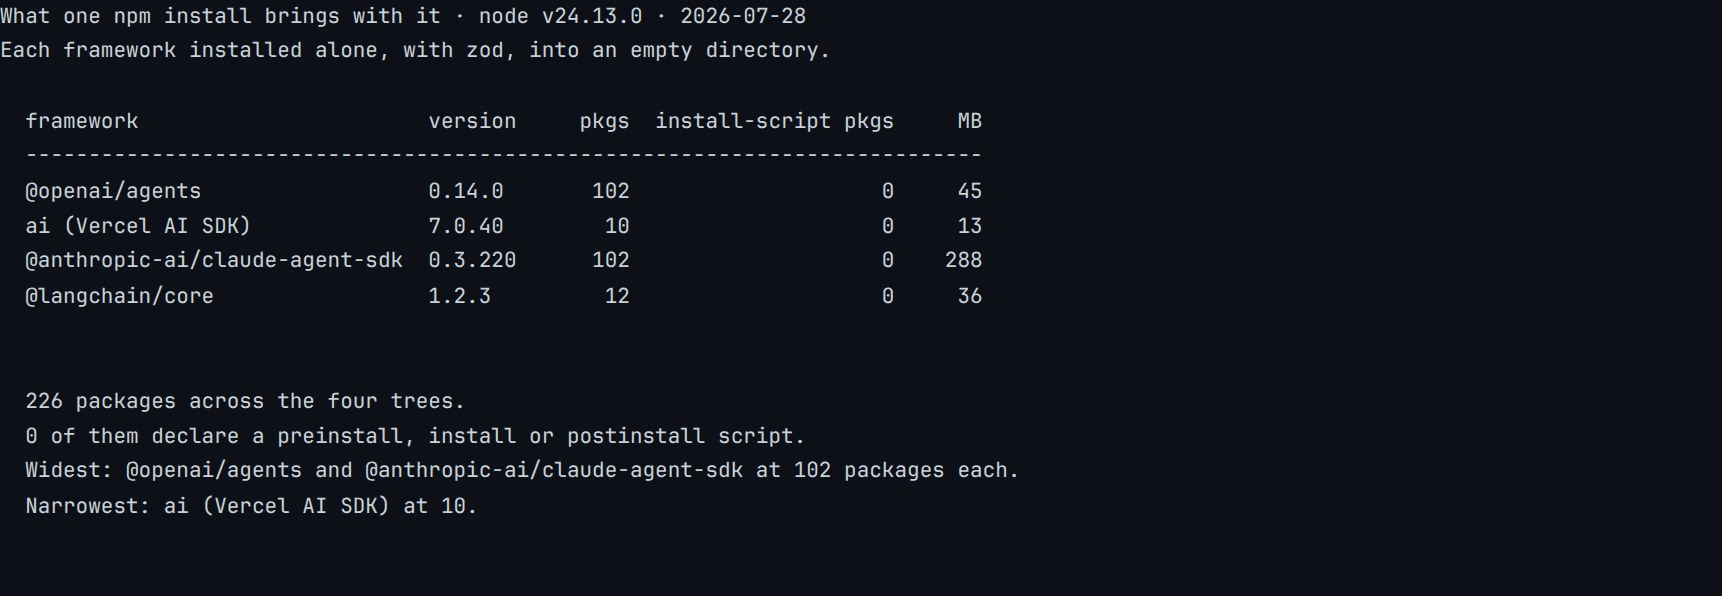The width and height of the screenshot is (1722, 596).
Task: Click the 'install-script pkgs' column header
Action: 775,122
